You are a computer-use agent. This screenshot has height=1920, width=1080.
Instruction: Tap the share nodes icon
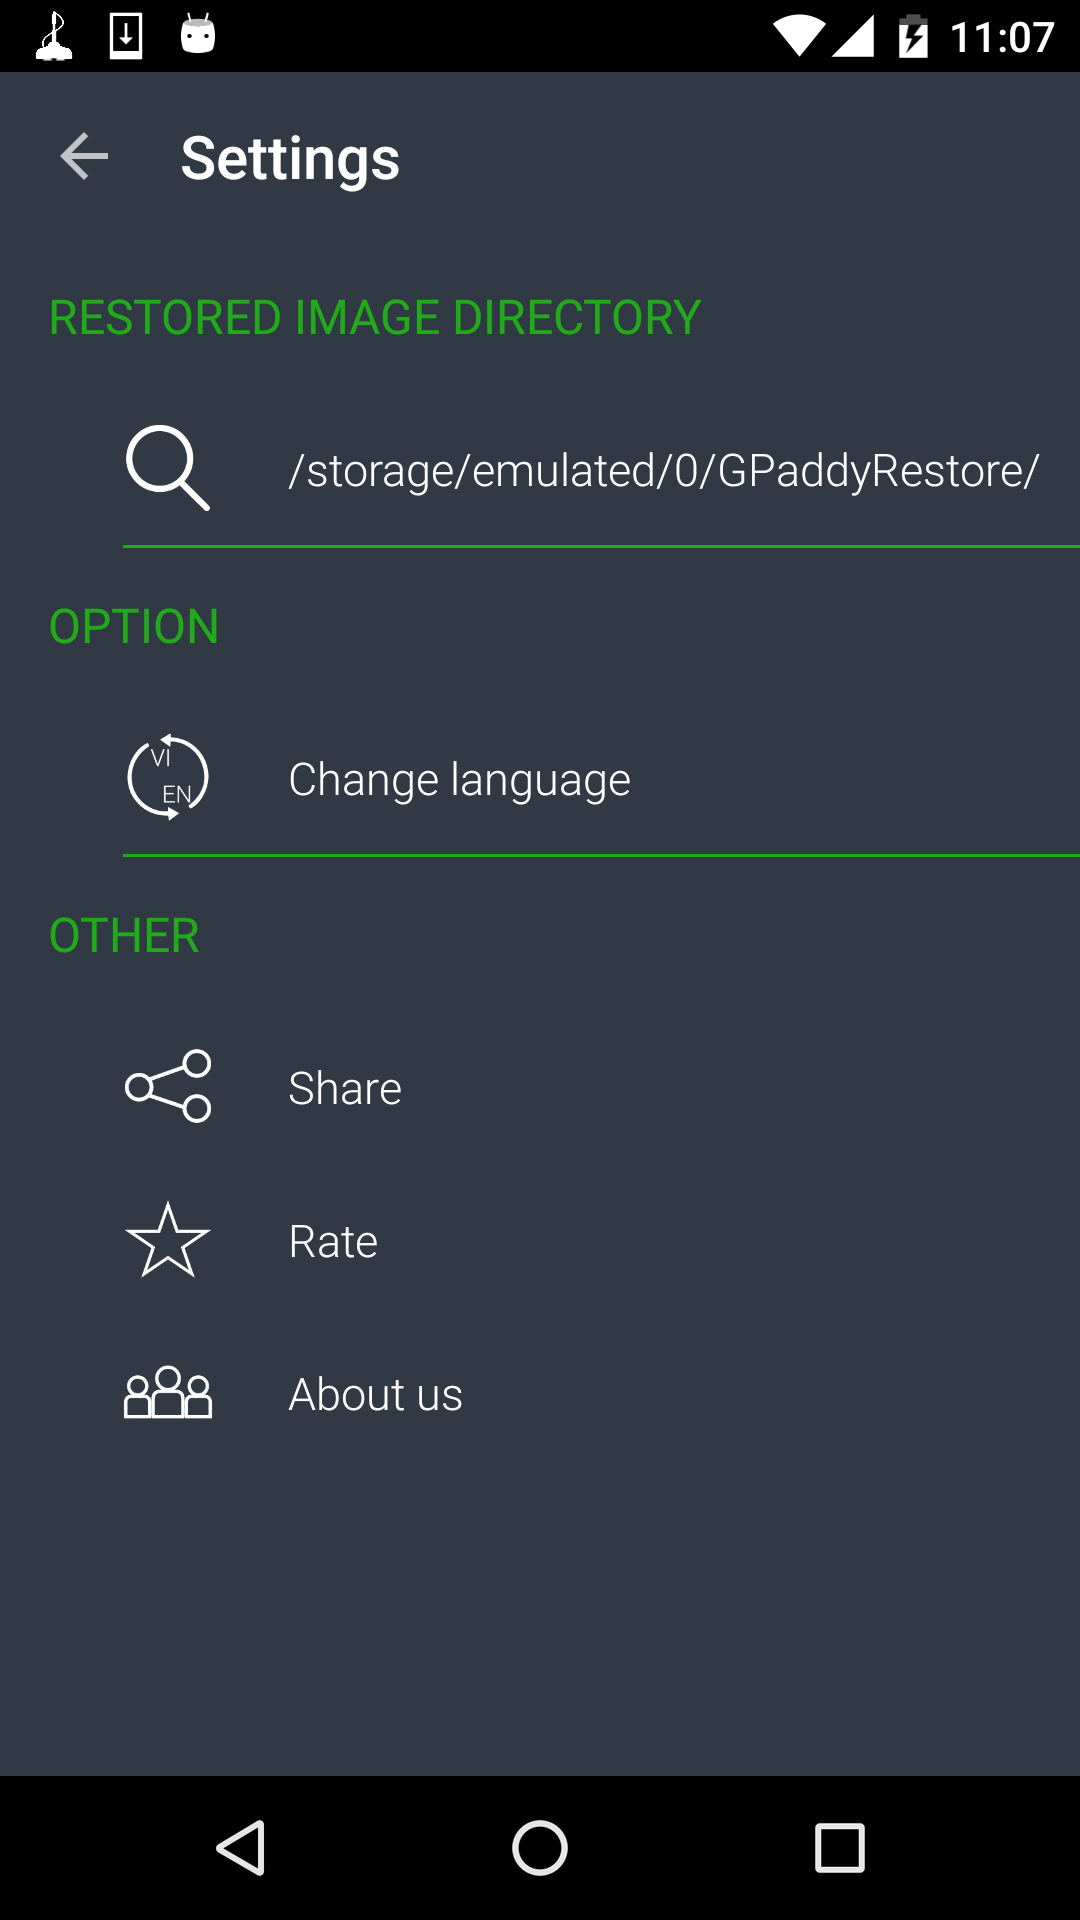pos(167,1086)
